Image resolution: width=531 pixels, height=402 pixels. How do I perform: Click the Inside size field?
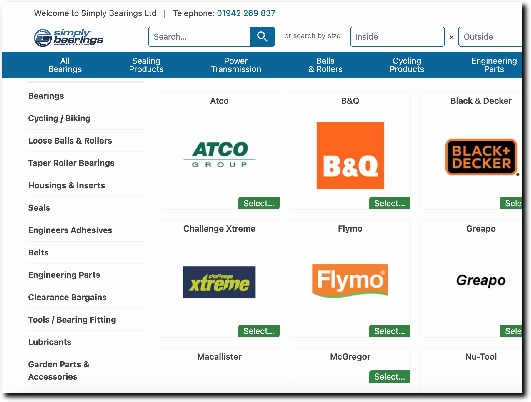click(x=397, y=37)
